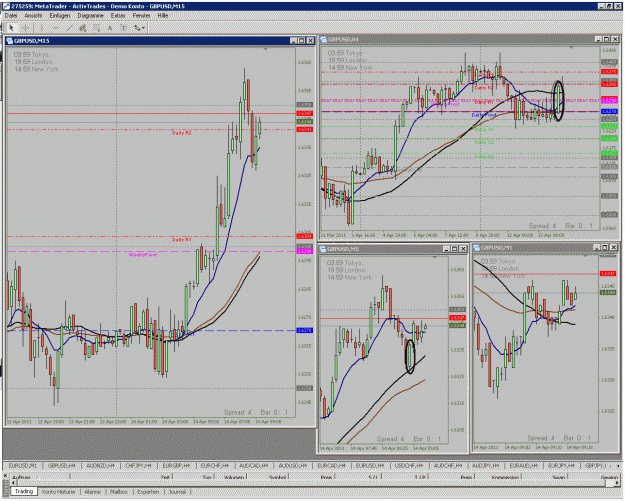Close the terminal panel with X

pos(6,475)
